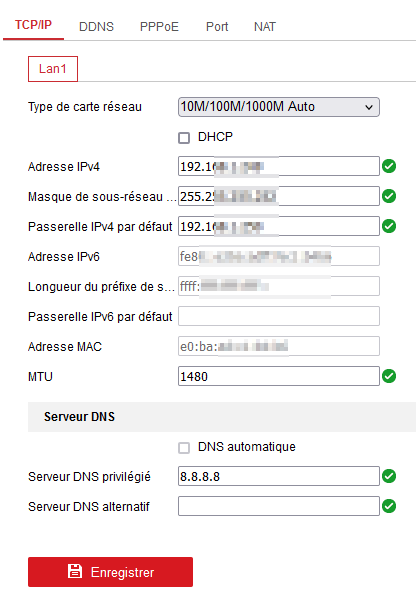Open the PPPoE tab

159,27
